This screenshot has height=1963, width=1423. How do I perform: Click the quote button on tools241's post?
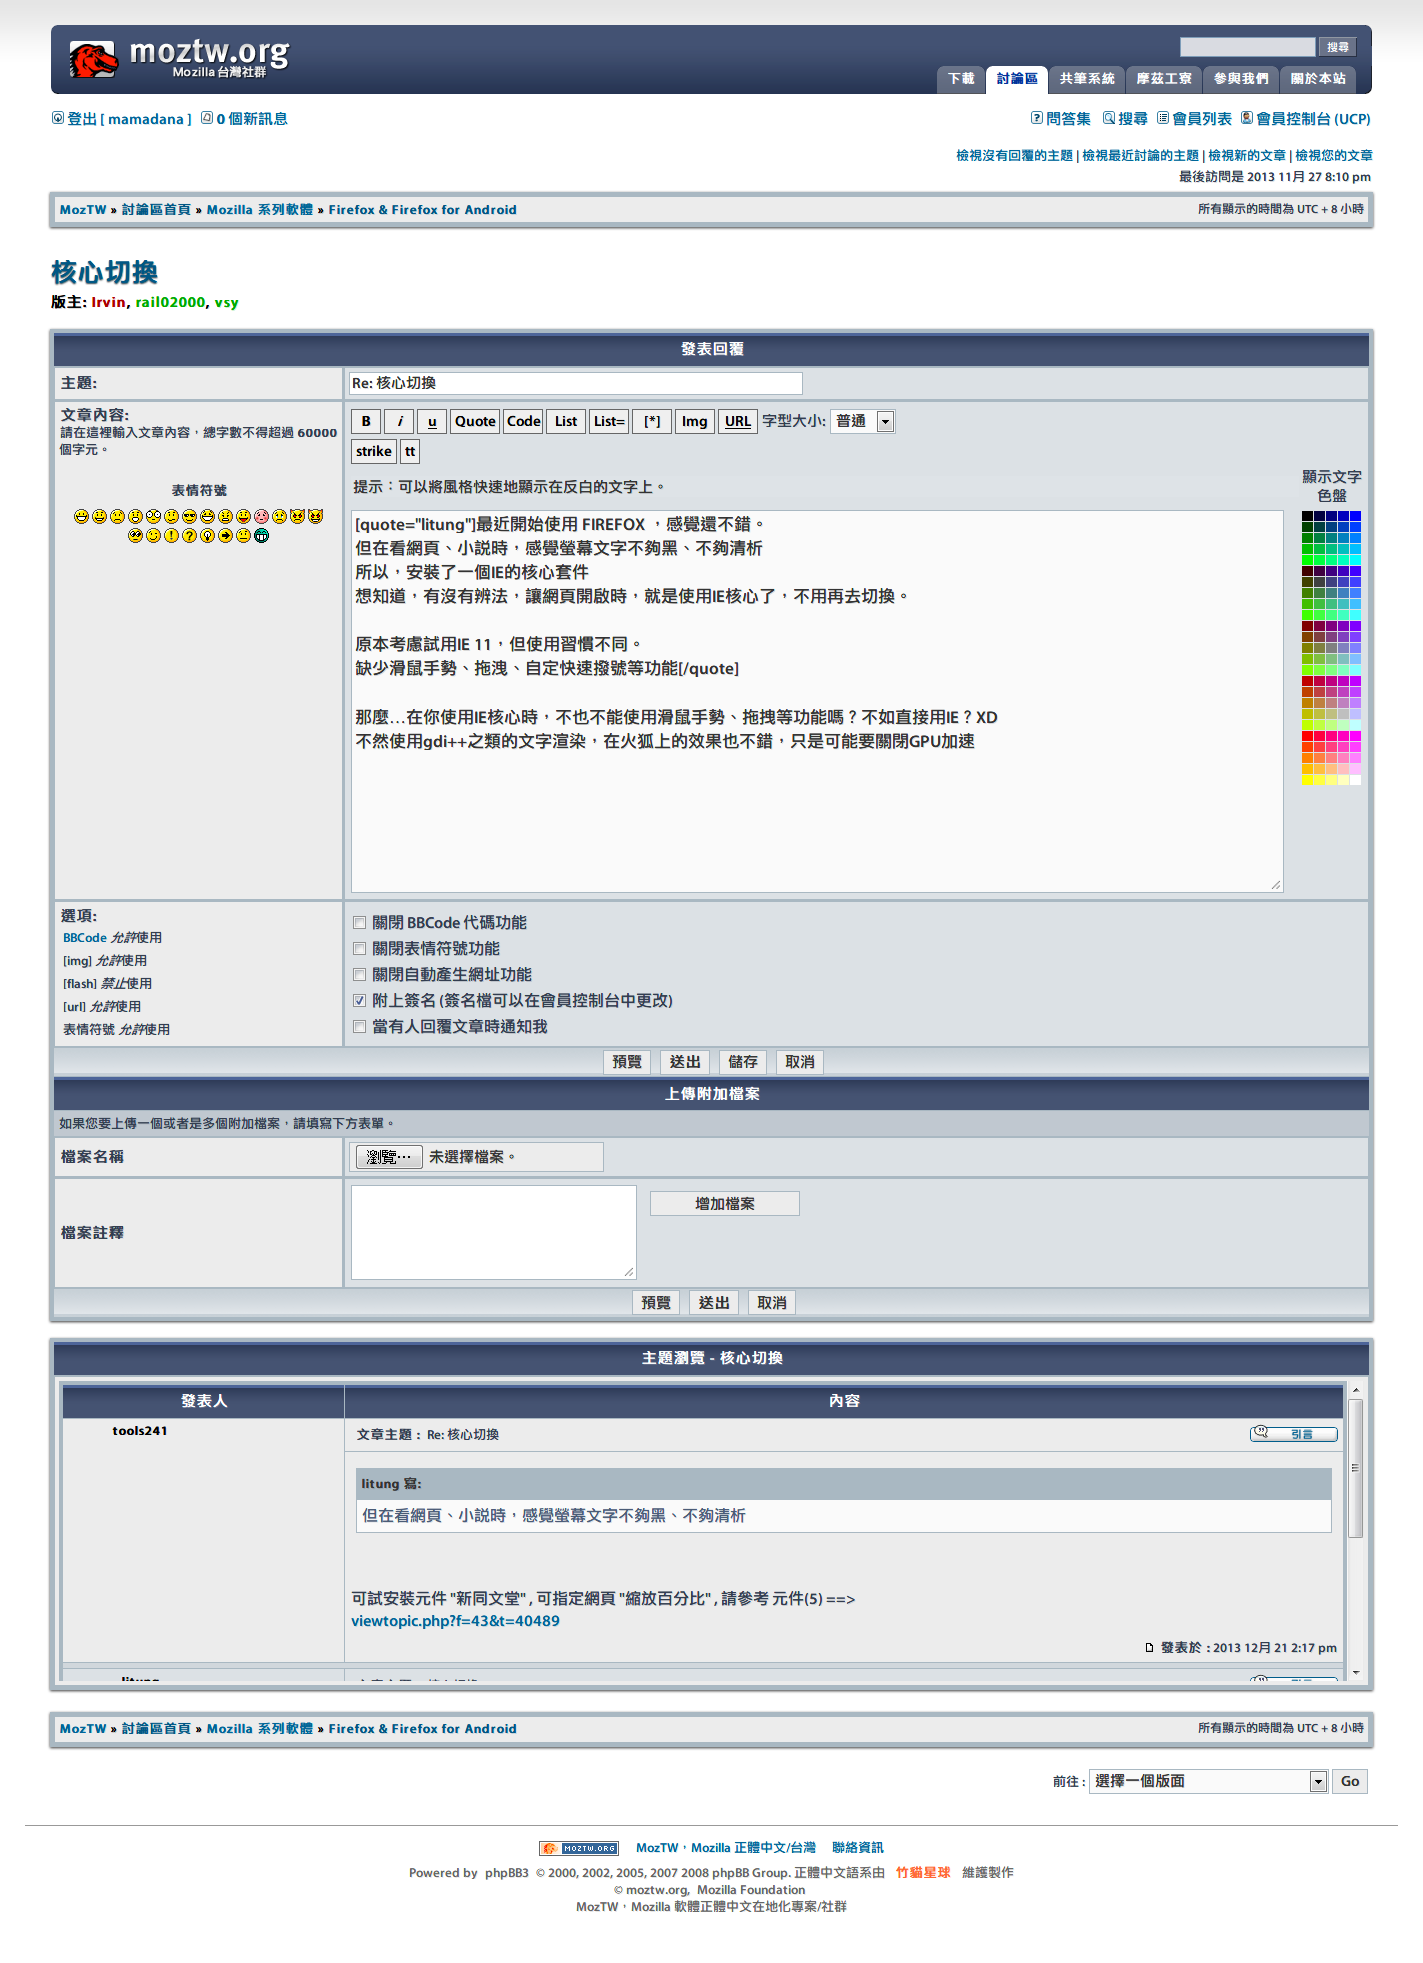pos(1293,1434)
